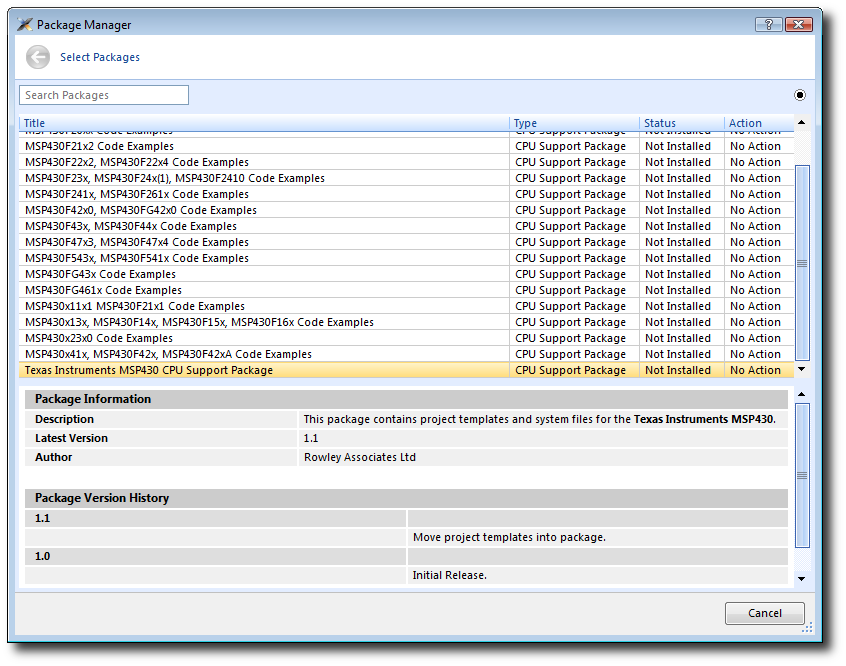
Task: Click the package list scrollbar thumb
Action: [801, 262]
